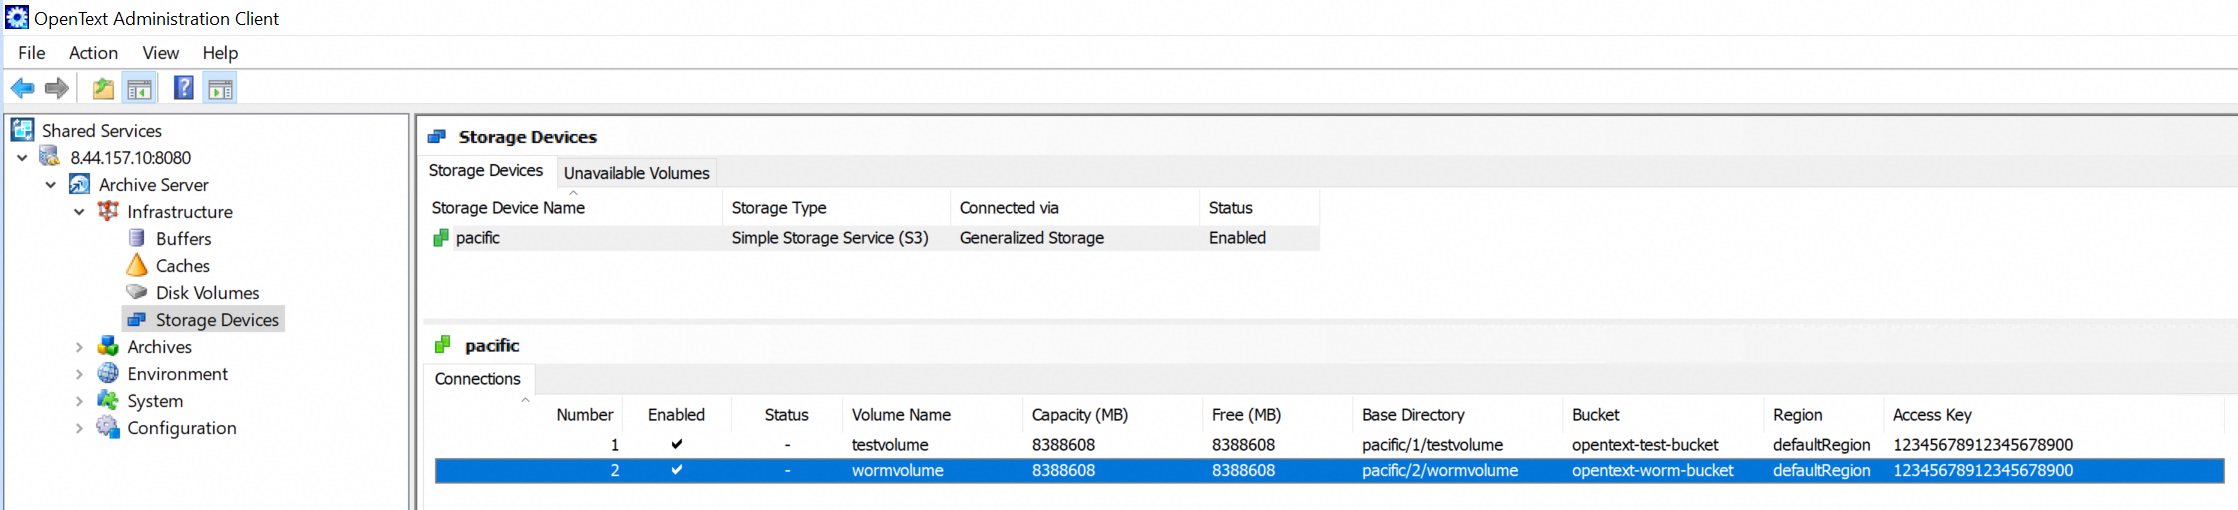Click the Caches triangle icon

pos(137,265)
